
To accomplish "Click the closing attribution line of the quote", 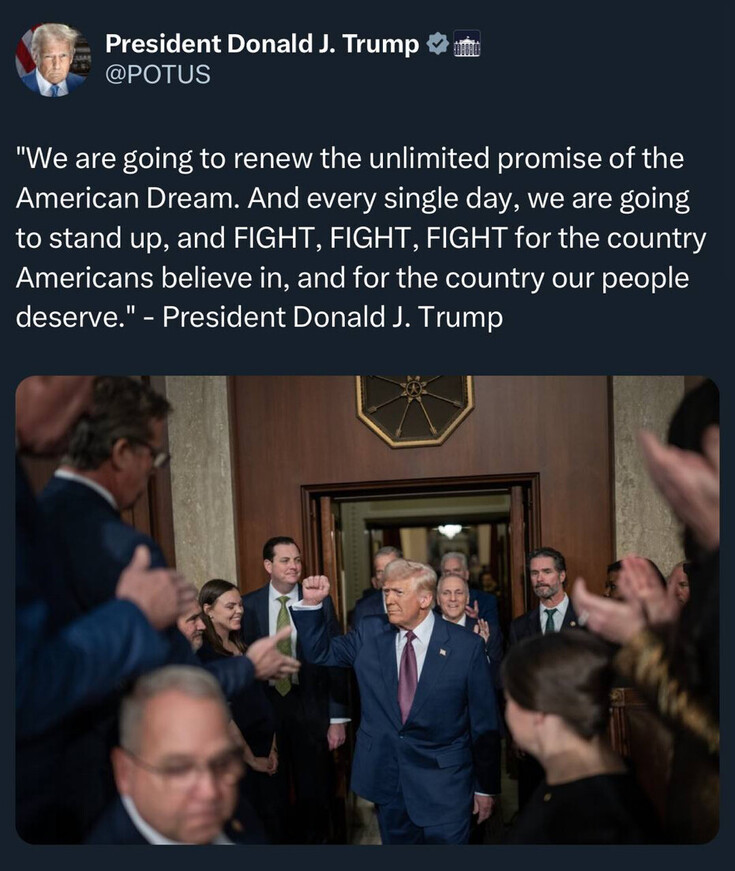I will coord(332,317).
